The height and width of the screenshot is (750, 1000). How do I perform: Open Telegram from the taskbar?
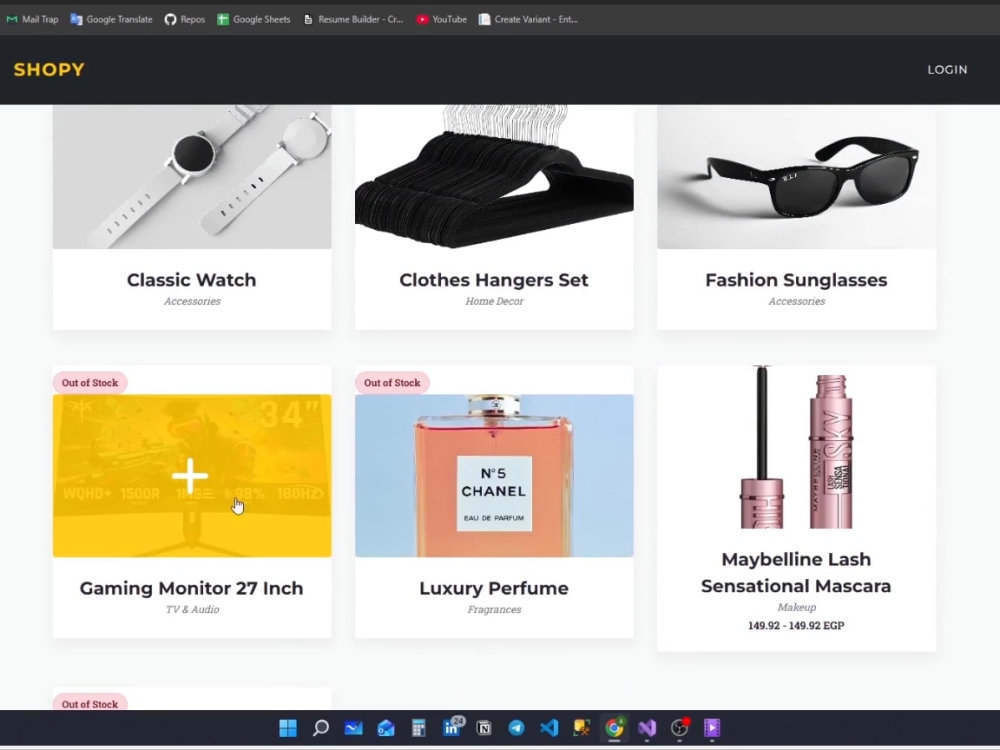tap(517, 728)
